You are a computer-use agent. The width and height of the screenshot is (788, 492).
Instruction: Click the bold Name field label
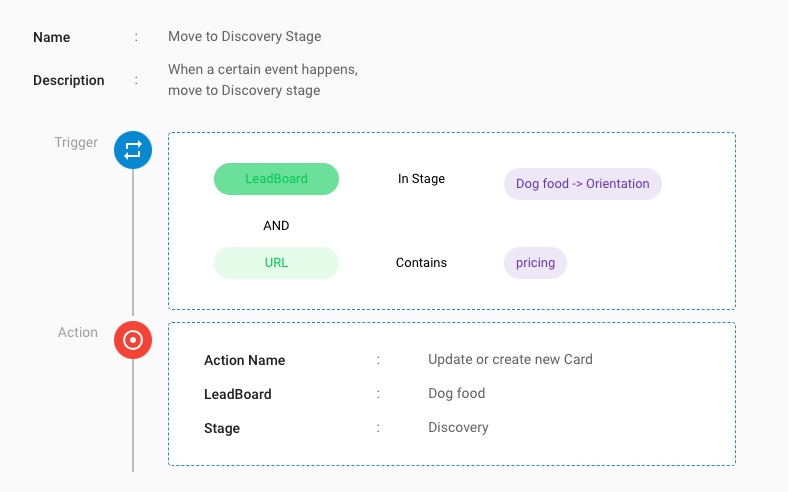click(x=51, y=37)
